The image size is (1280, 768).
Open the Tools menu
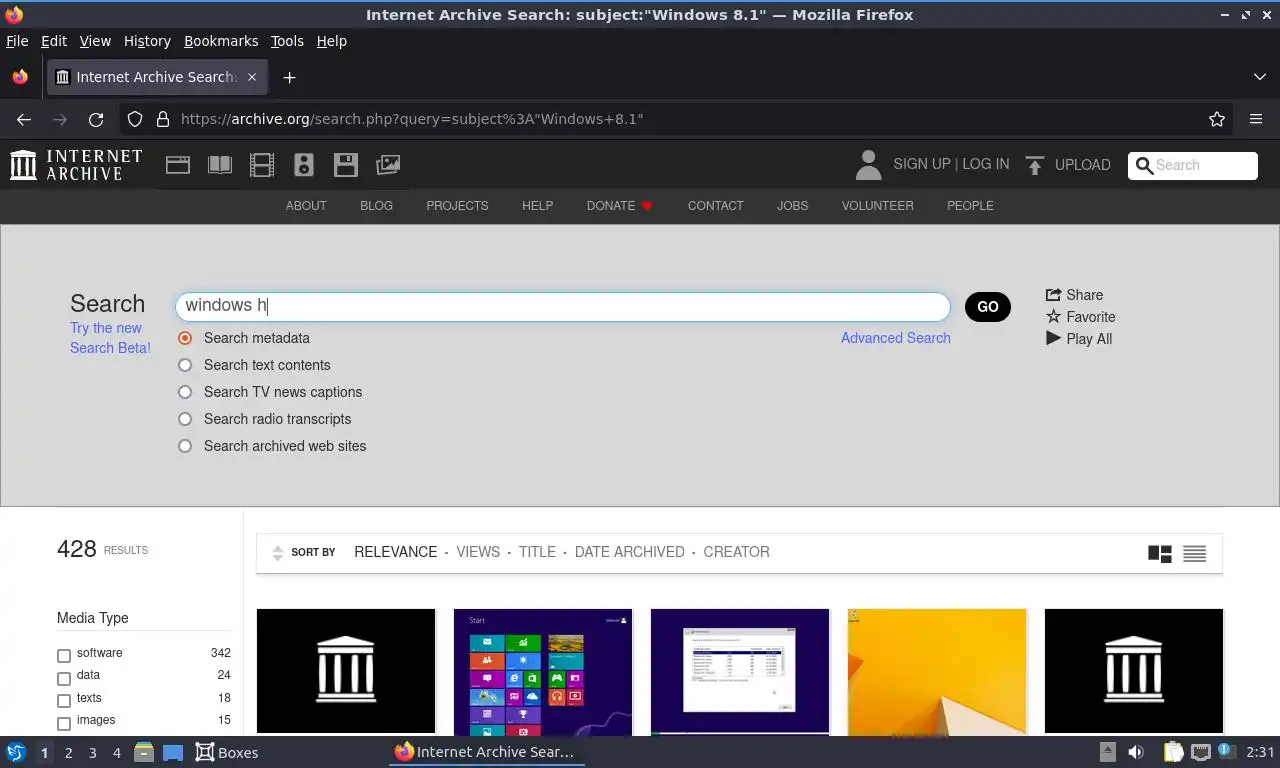coord(287,41)
